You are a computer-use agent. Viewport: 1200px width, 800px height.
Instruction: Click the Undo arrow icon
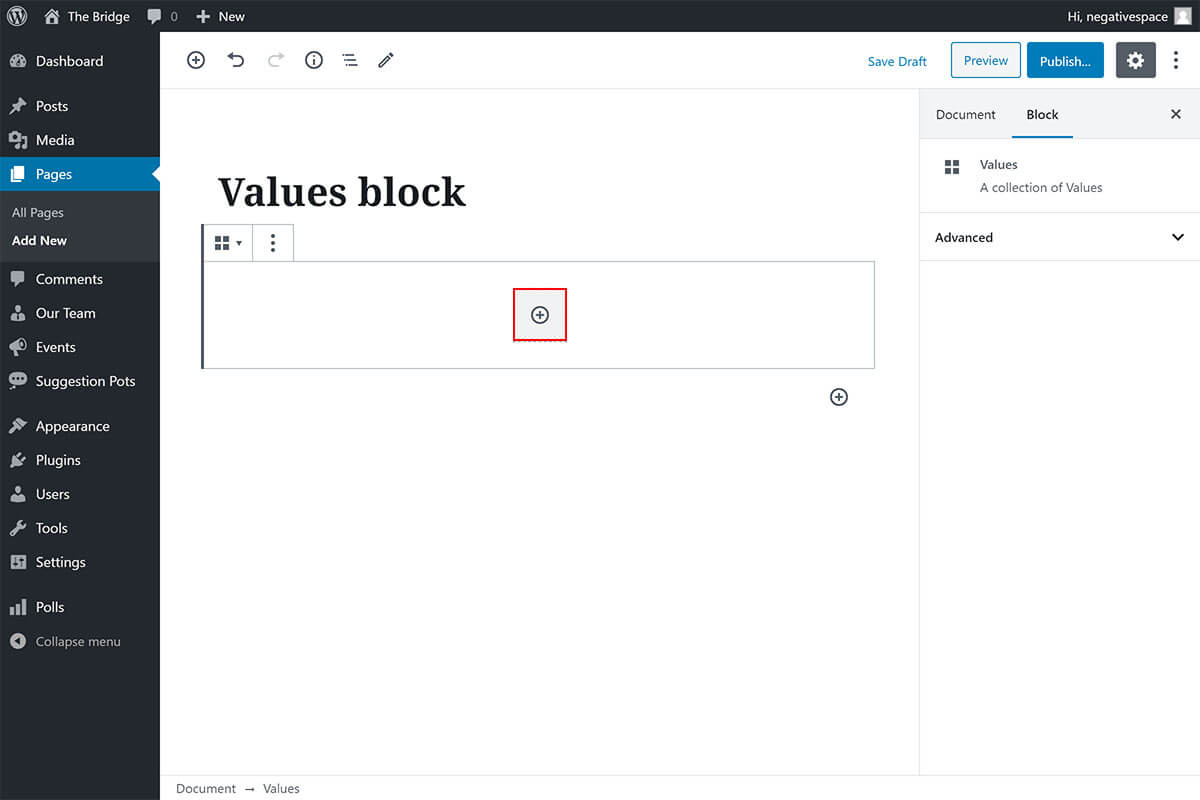pos(236,60)
